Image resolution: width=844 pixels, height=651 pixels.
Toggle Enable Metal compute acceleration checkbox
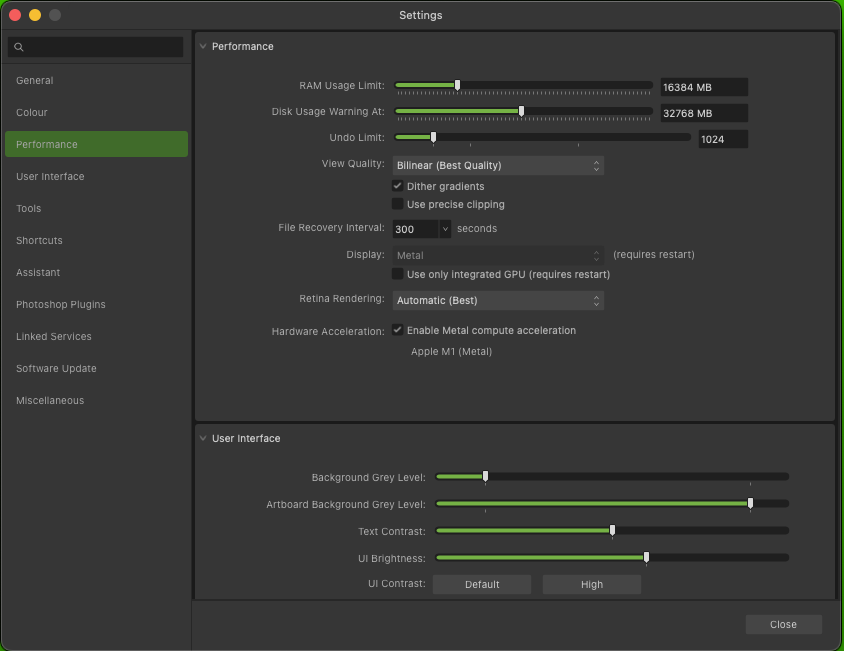[398, 330]
